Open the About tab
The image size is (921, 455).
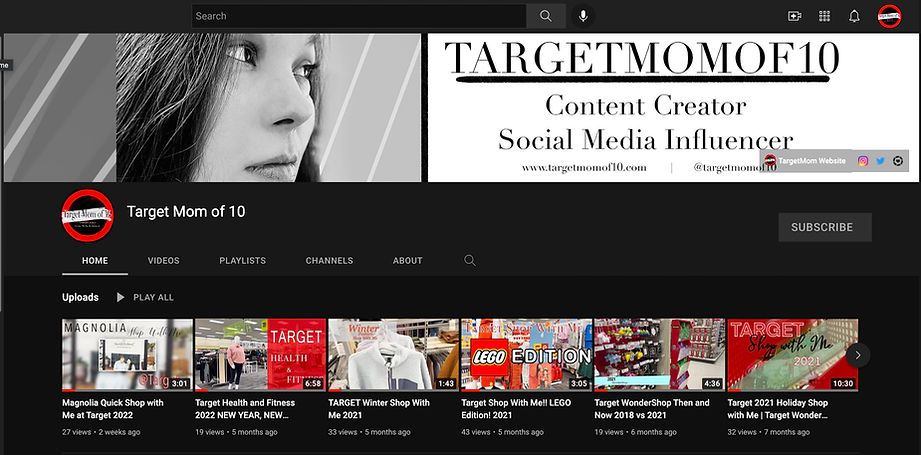[x=408, y=261]
